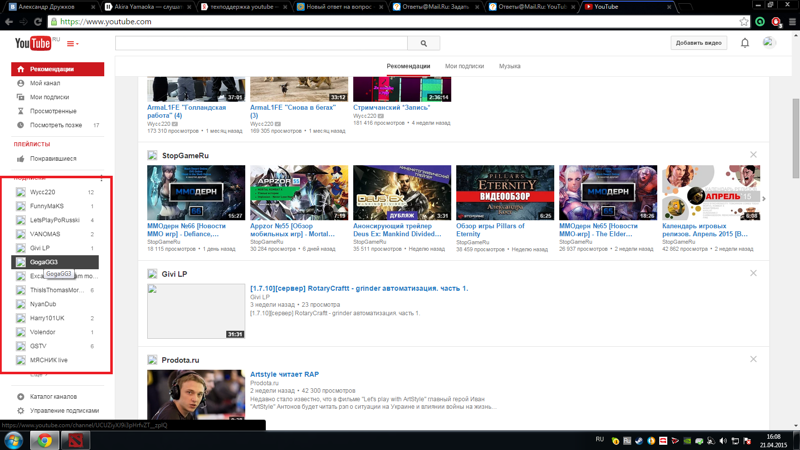Select the Рекомендации top tab
The width and height of the screenshot is (800, 450).
[x=408, y=66]
